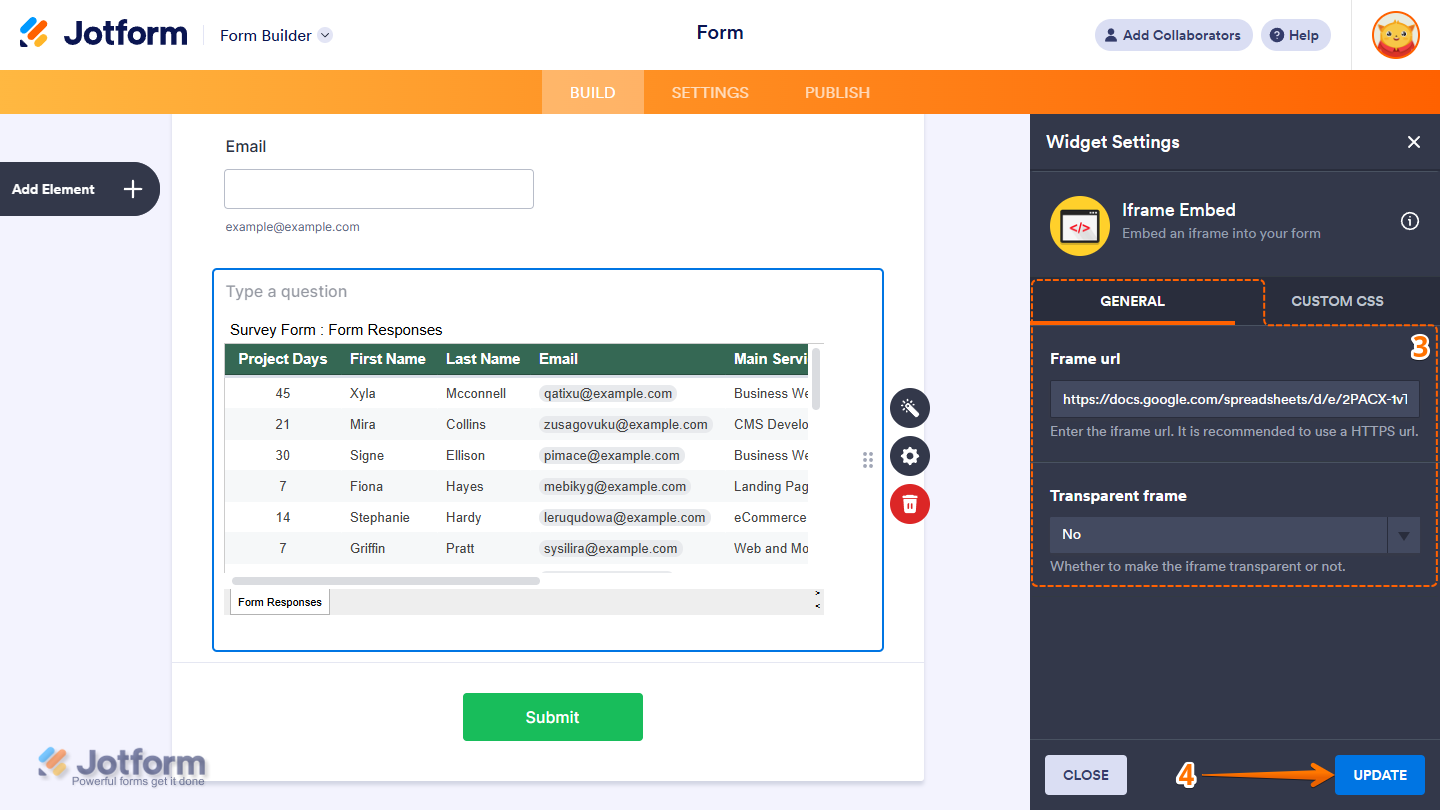The height and width of the screenshot is (810, 1440).
Task: Click the Type a question placeholder
Action: pyautogui.click(x=287, y=292)
